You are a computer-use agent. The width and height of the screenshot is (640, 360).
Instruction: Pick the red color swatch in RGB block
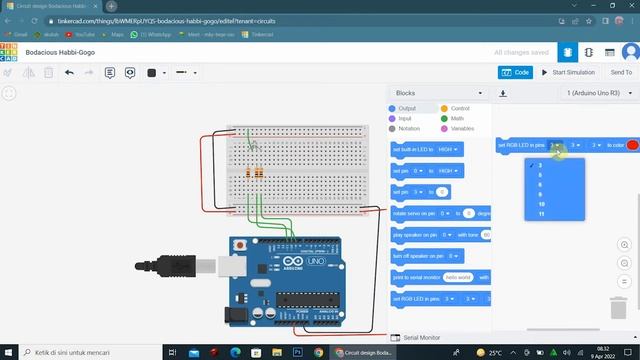[633, 145]
